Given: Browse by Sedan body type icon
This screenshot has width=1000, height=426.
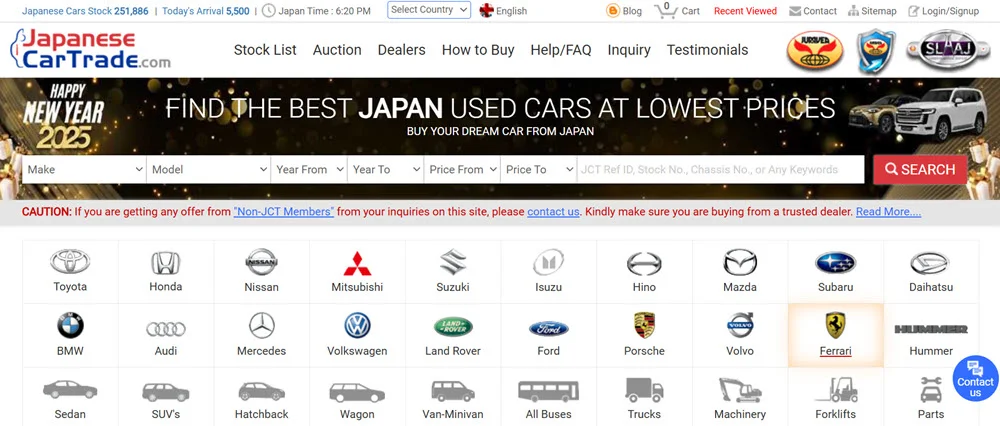Looking at the screenshot, I should click(x=70, y=390).
